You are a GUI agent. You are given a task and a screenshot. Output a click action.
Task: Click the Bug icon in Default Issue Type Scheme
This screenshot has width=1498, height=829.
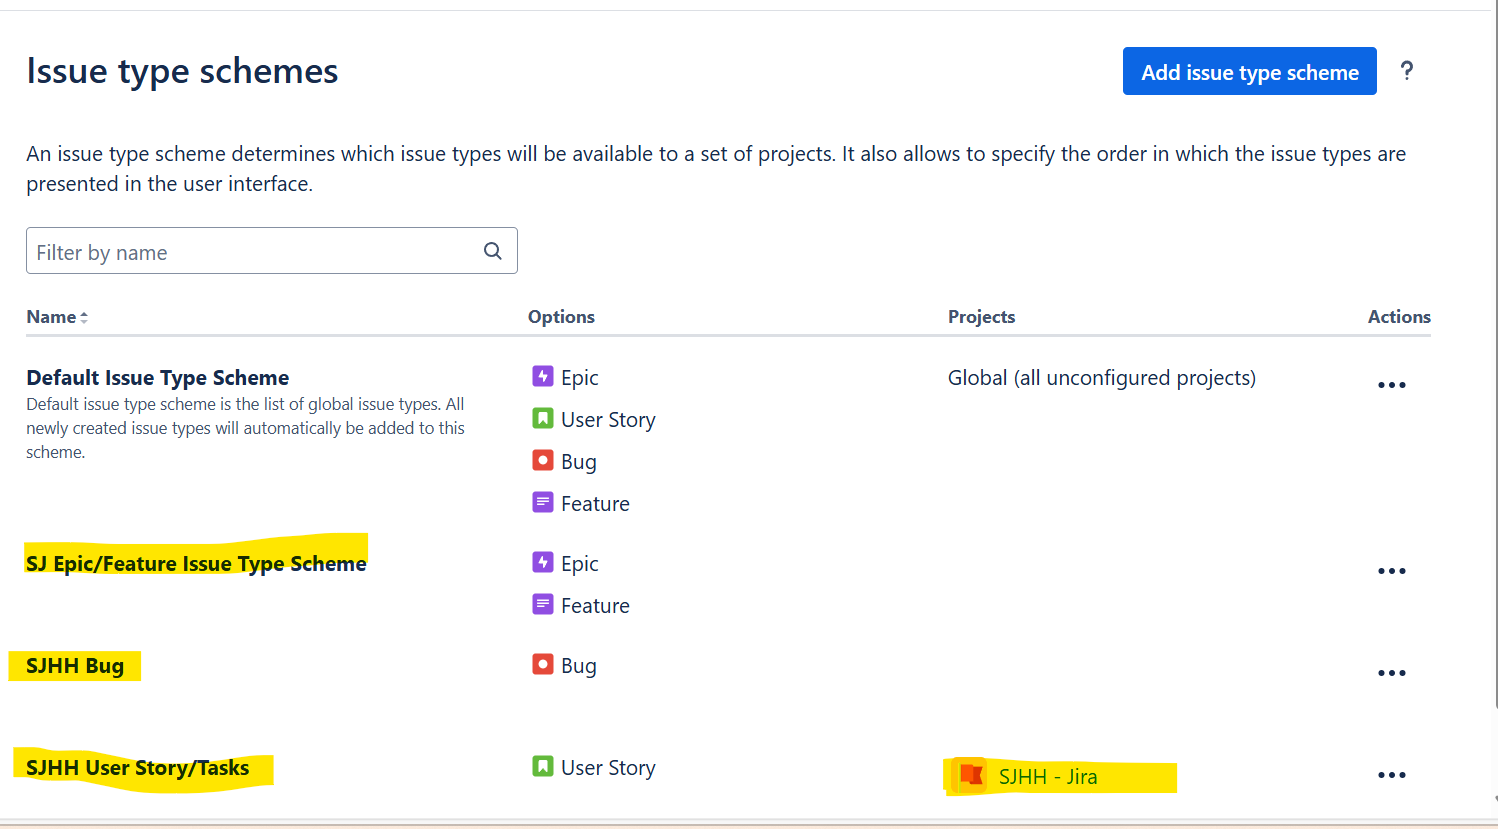pyautogui.click(x=542, y=461)
